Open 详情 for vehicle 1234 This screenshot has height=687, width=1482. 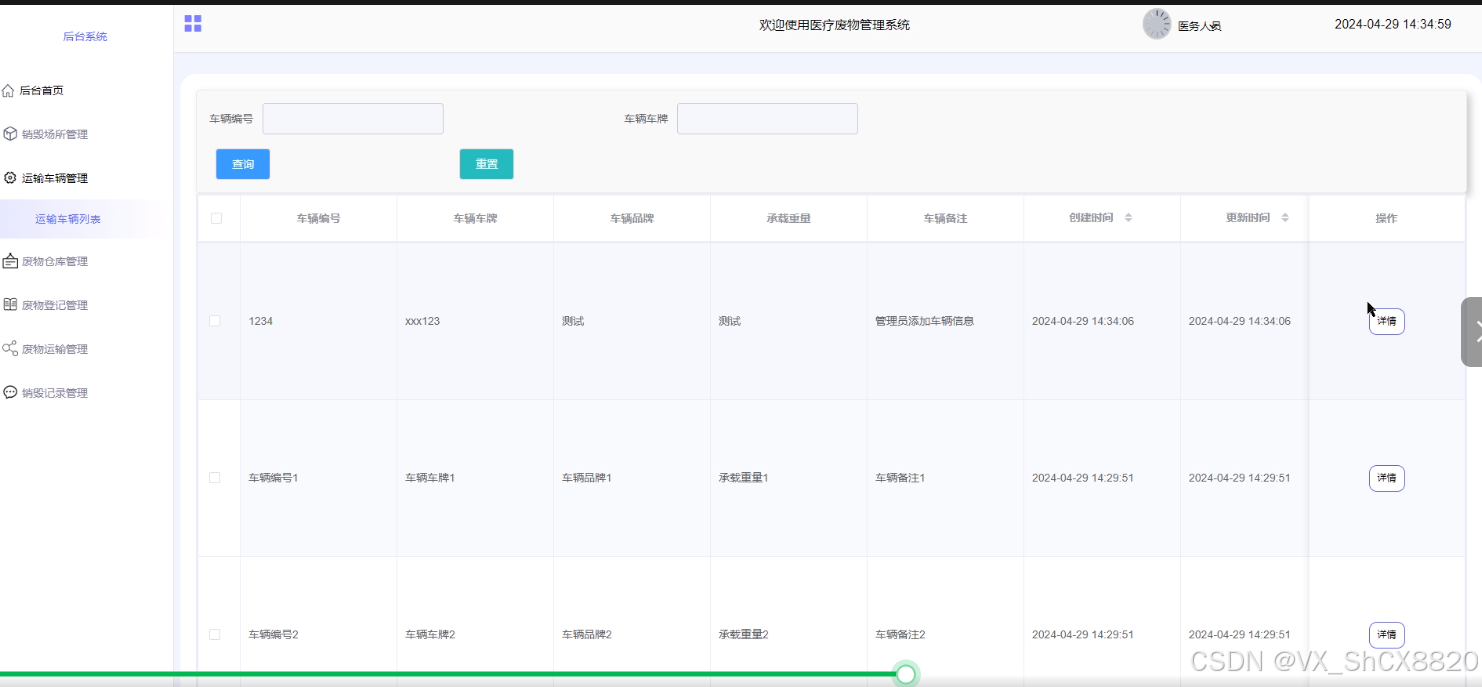coord(1387,321)
